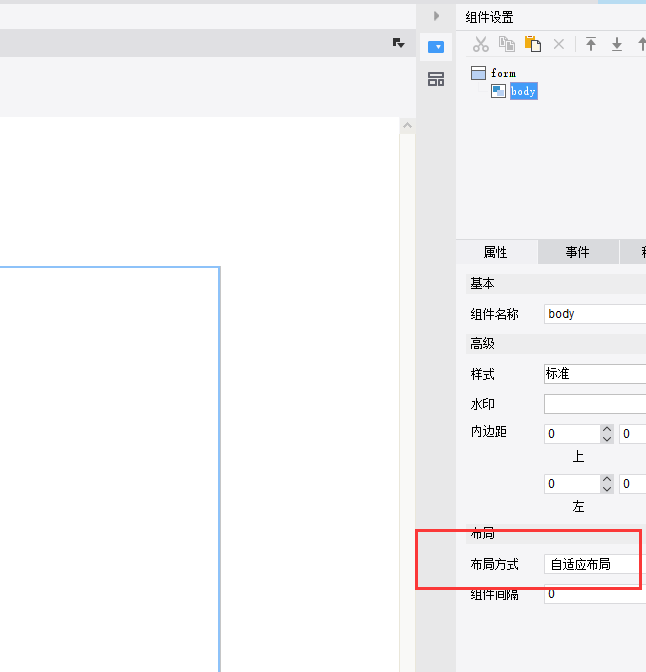
Task: Open the widget library panel icon
Action: pos(436,79)
